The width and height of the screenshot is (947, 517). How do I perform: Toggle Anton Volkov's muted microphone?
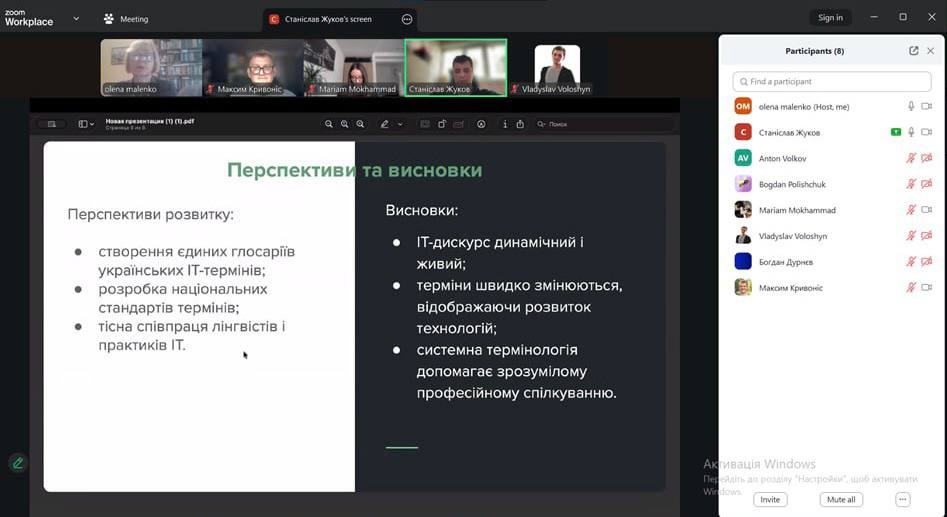[911, 158]
